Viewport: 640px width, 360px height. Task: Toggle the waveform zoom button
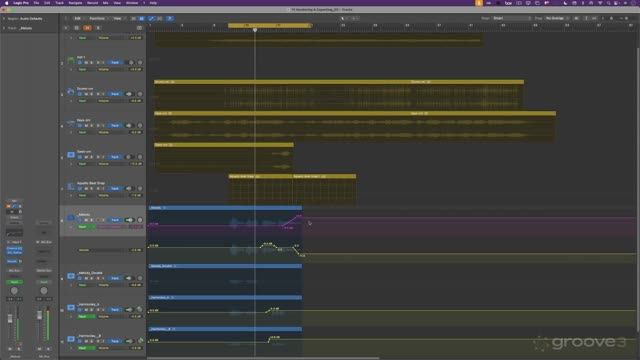pyautogui.click(x=576, y=18)
